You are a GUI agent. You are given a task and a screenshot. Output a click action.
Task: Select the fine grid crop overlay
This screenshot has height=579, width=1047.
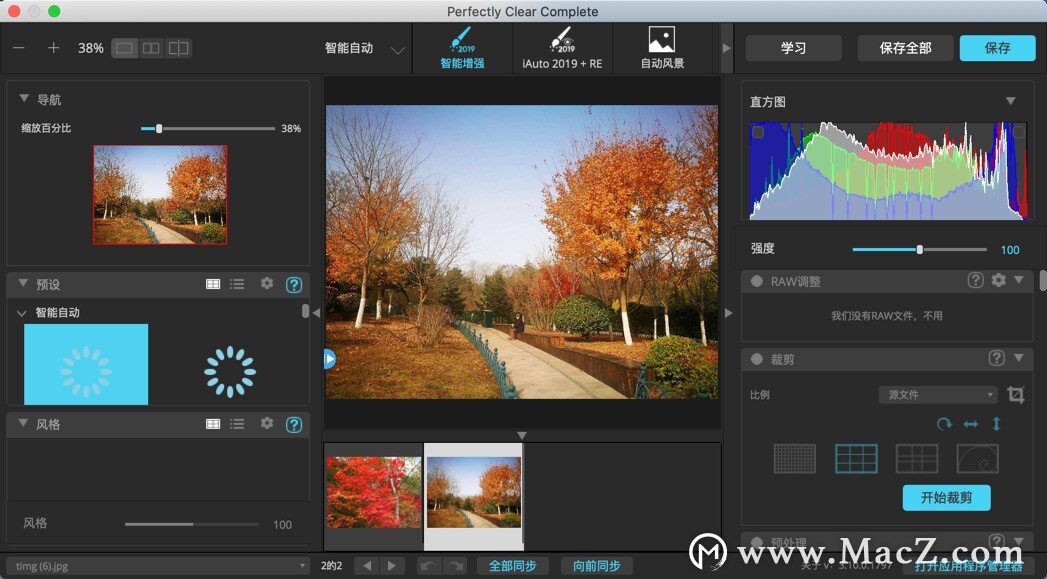coord(795,459)
